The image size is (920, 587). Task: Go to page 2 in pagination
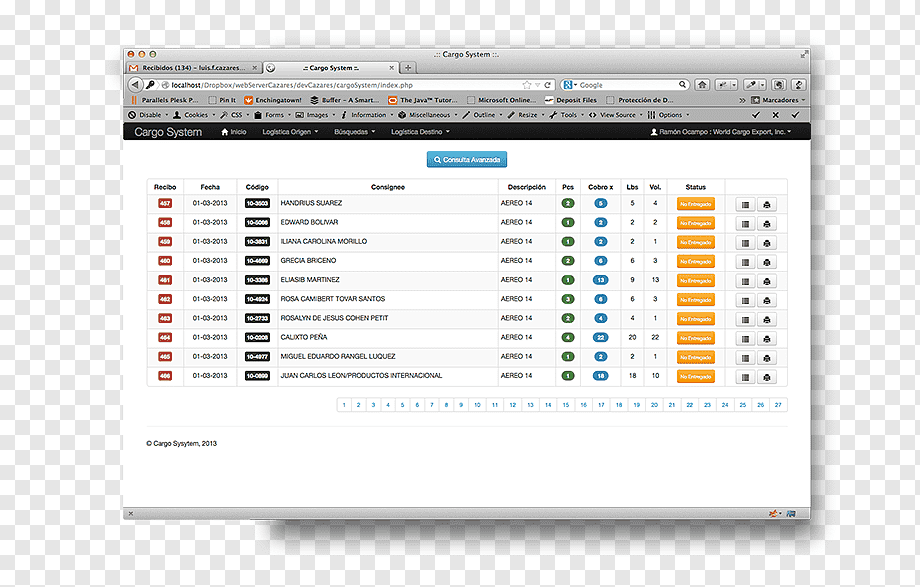358,405
